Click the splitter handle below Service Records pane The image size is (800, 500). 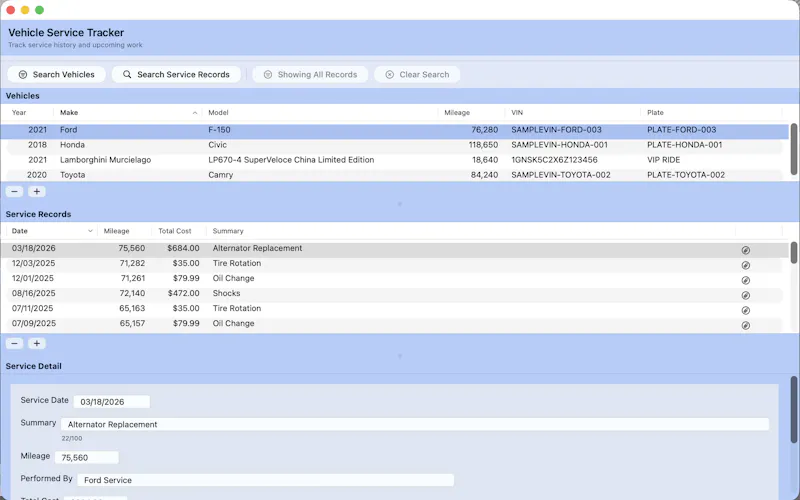coord(400,356)
